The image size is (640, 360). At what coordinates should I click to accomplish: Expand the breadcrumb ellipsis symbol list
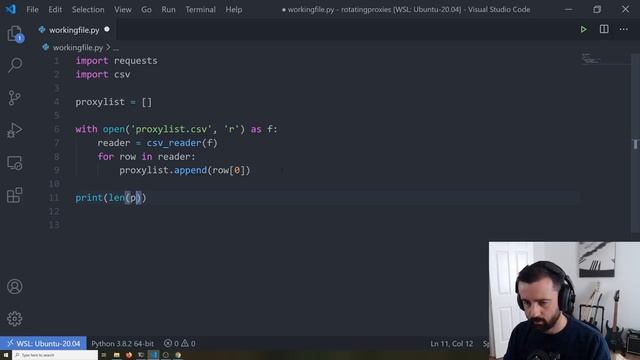pyautogui.click(x=116, y=48)
